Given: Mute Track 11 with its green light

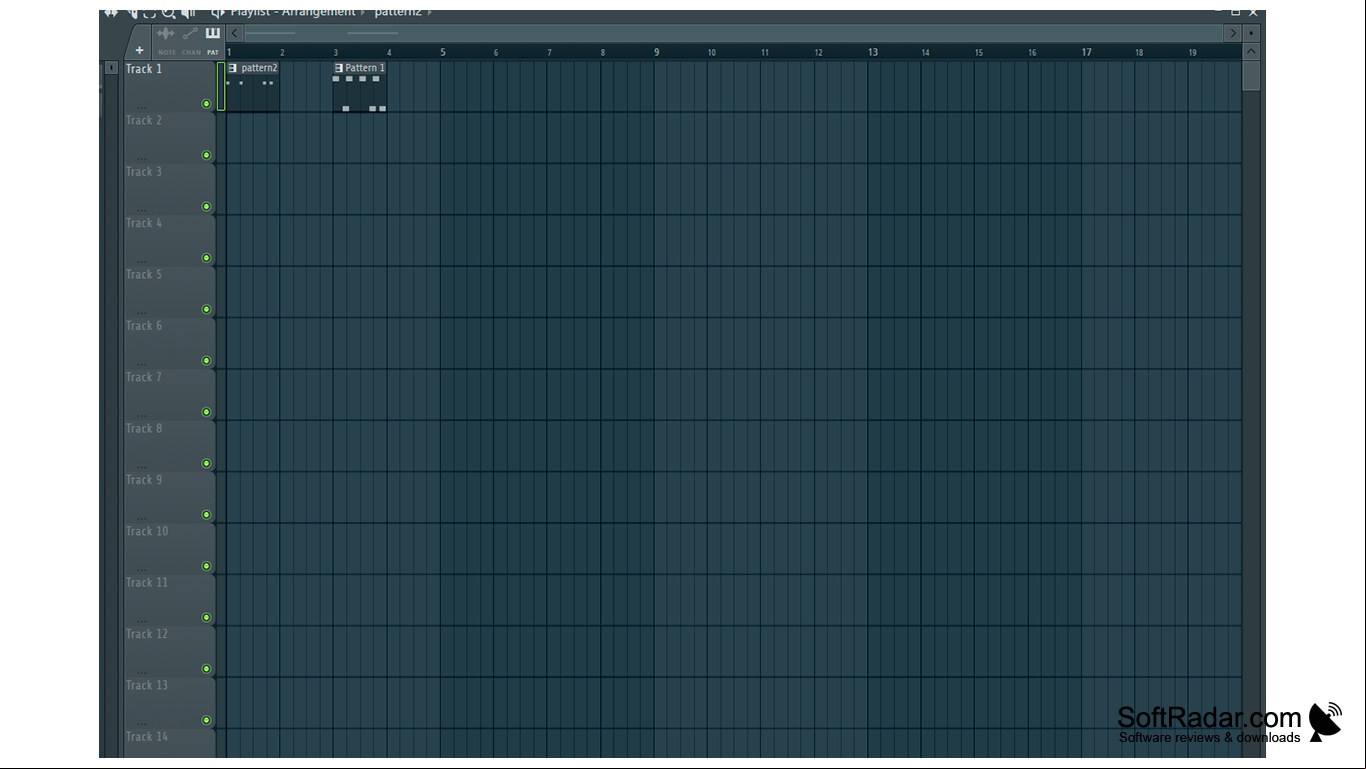Looking at the screenshot, I should point(207,618).
